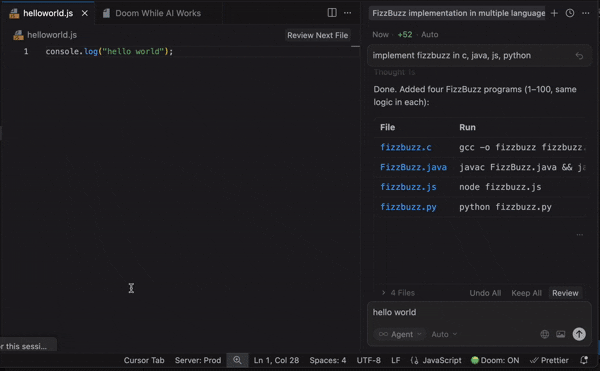Screen dimensions: 600x371
Task: Change line ending via LF
Action: point(396,360)
